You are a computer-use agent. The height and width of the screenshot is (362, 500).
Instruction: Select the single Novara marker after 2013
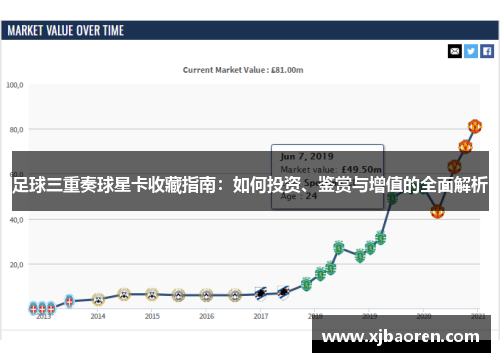(69, 301)
